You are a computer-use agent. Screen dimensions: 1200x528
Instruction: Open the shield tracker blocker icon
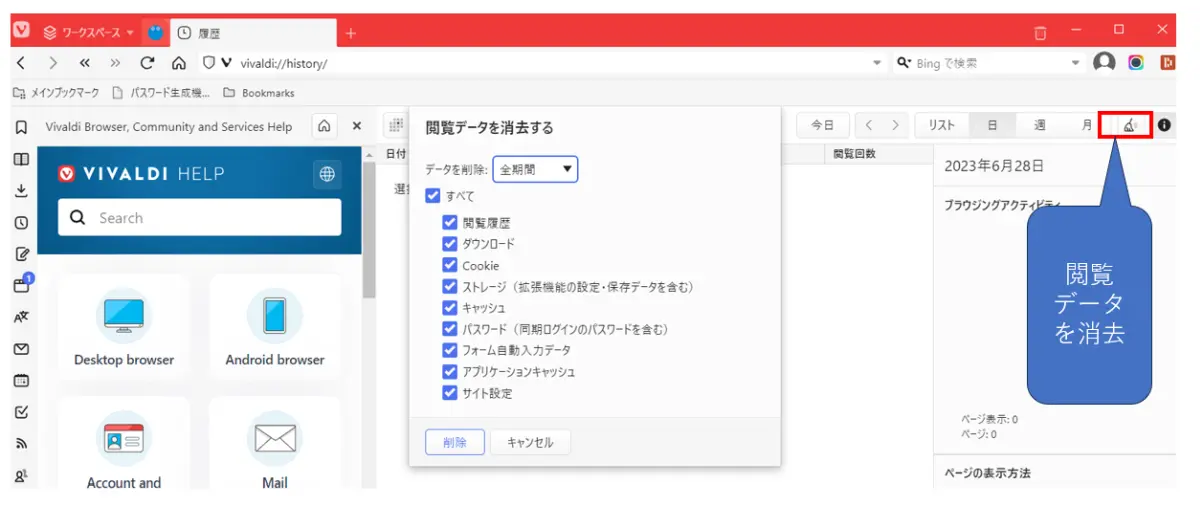[x=209, y=63]
